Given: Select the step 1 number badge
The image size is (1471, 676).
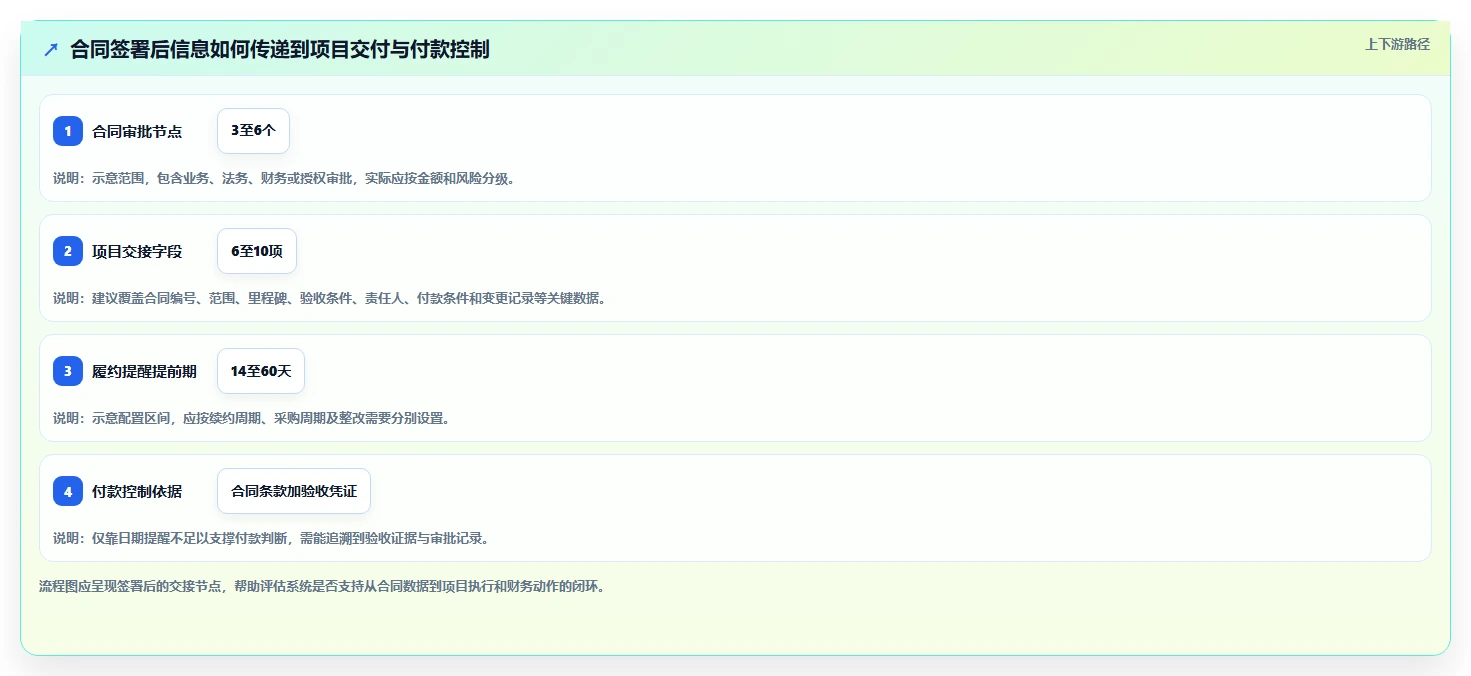Looking at the screenshot, I should click(68, 131).
